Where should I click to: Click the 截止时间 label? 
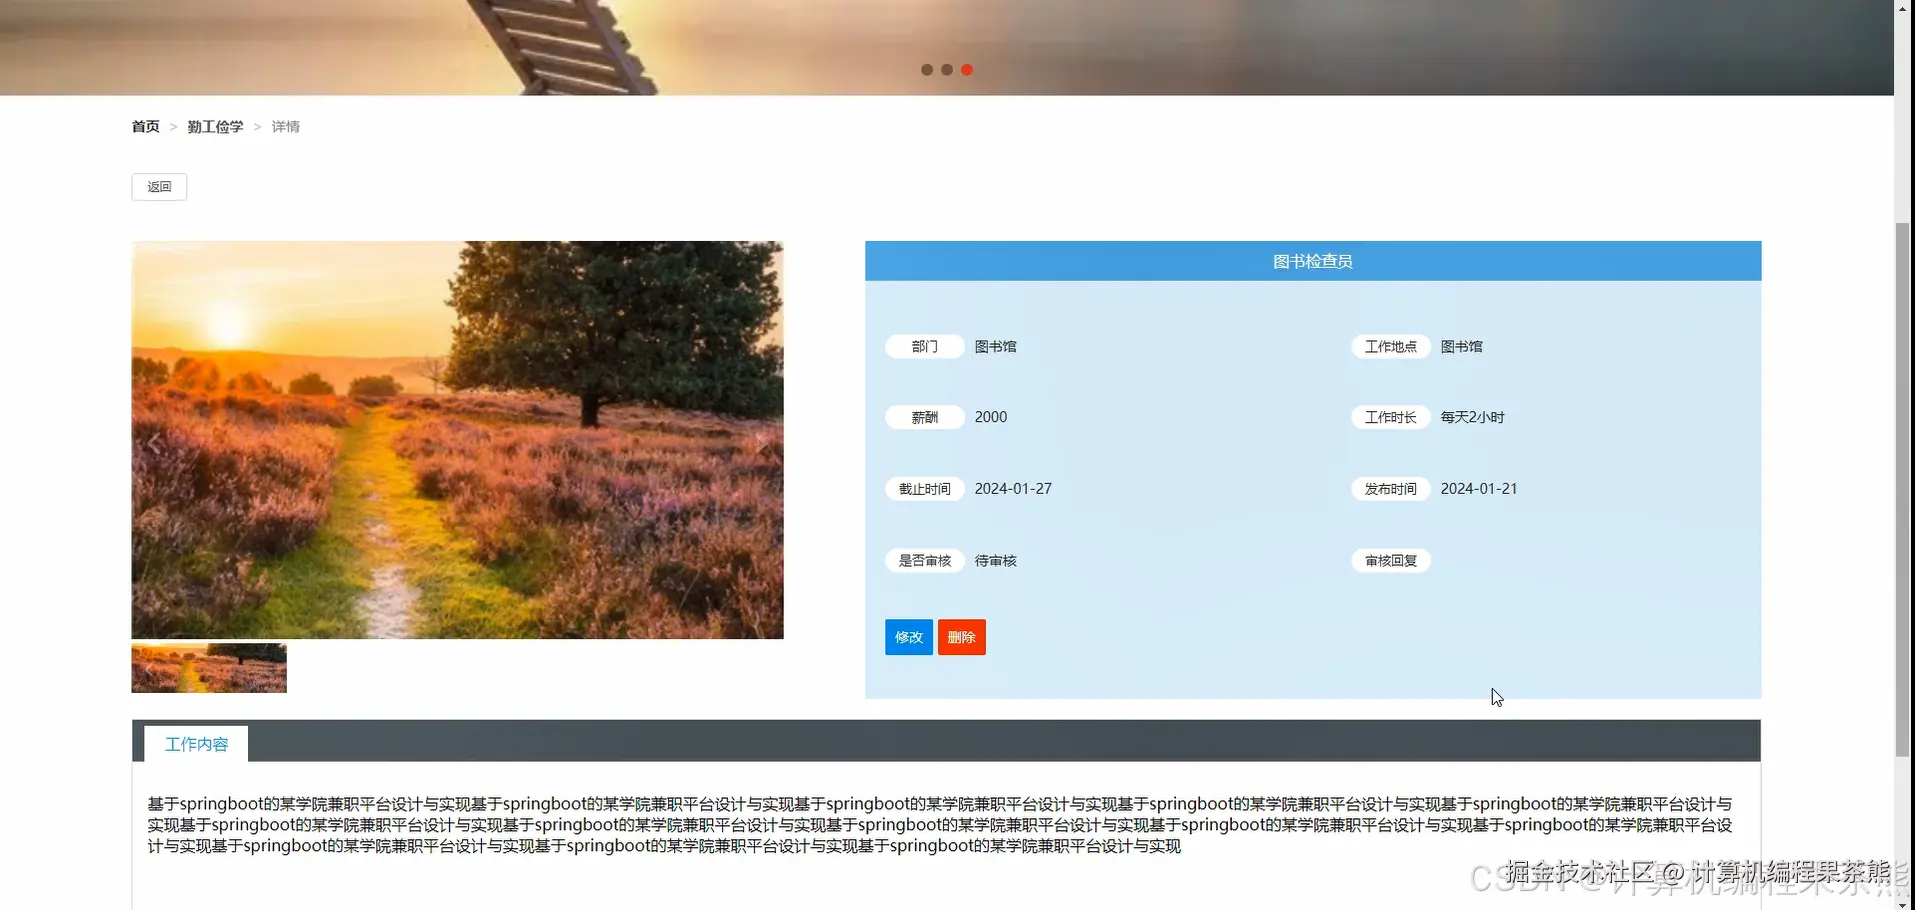point(925,489)
